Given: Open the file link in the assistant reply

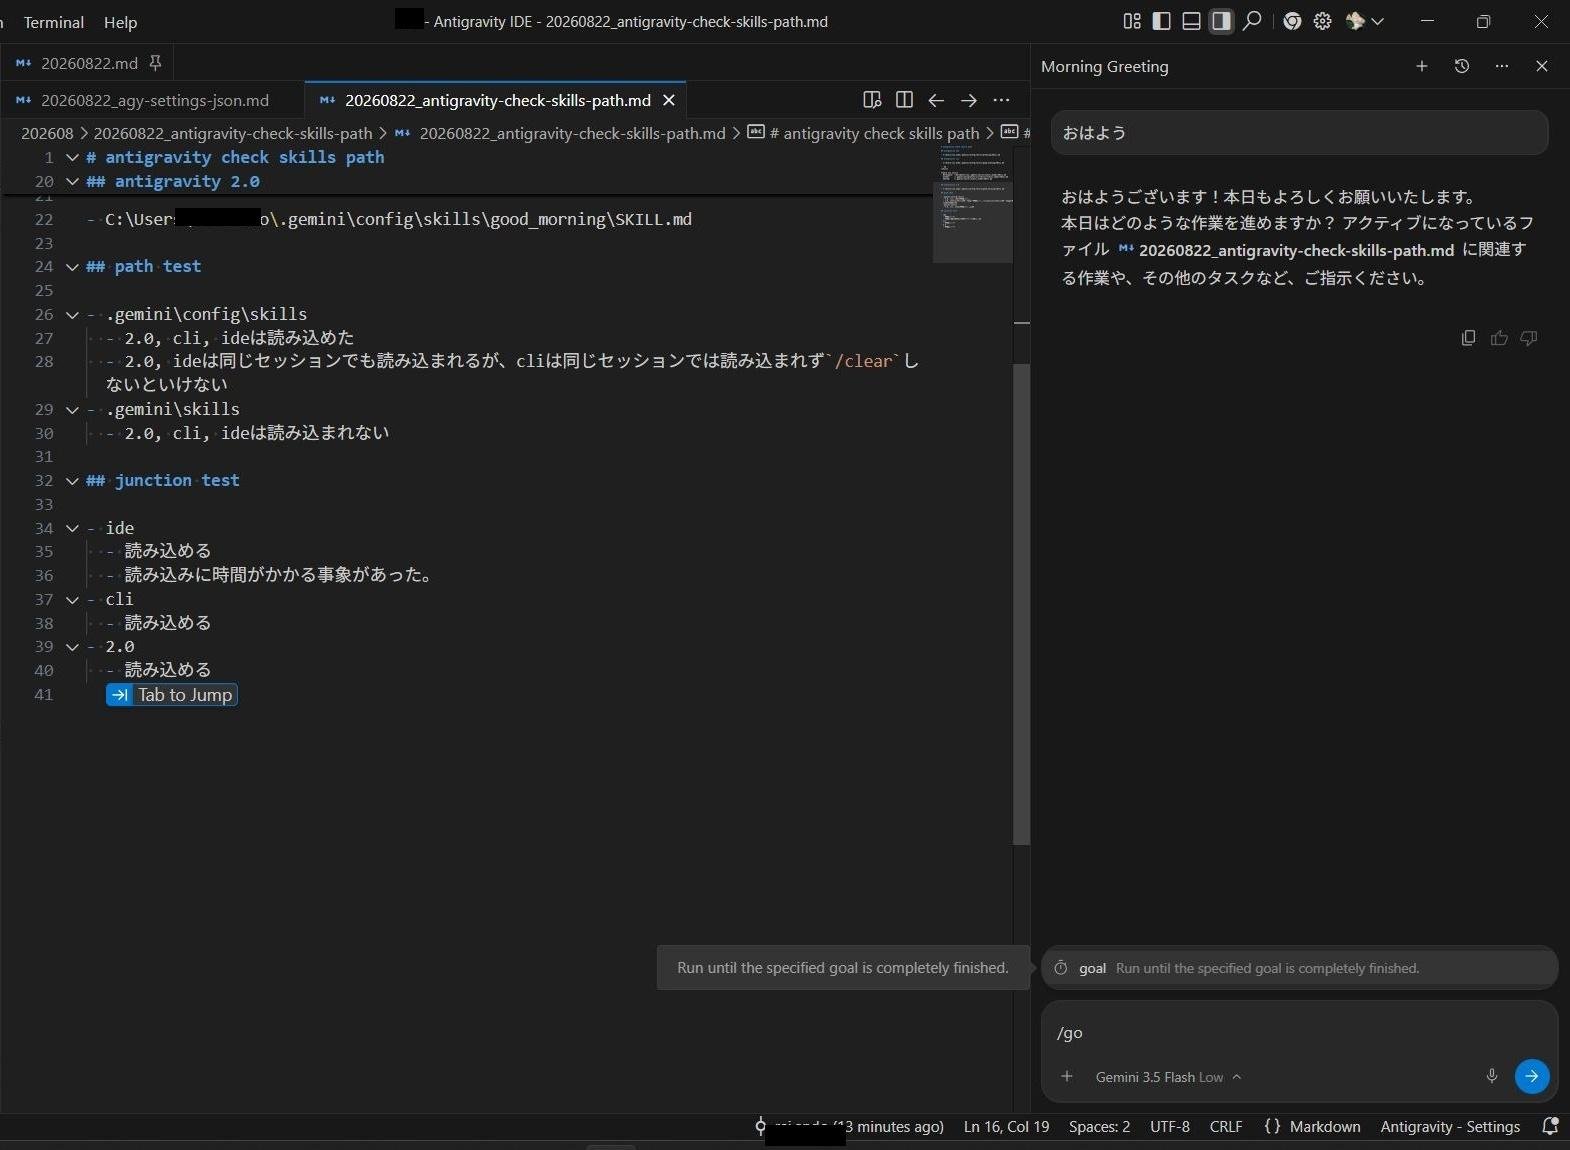Looking at the screenshot, I should pyautogui.click(x=1286, y=250).
